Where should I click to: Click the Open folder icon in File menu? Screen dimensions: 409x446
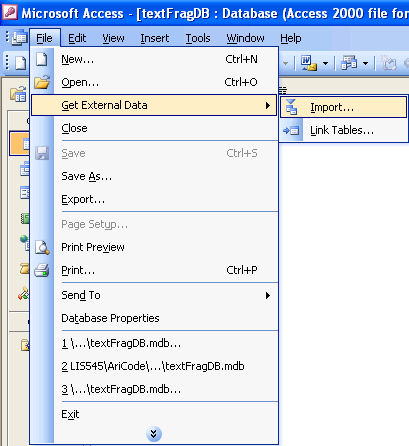(x=42, y=82)
